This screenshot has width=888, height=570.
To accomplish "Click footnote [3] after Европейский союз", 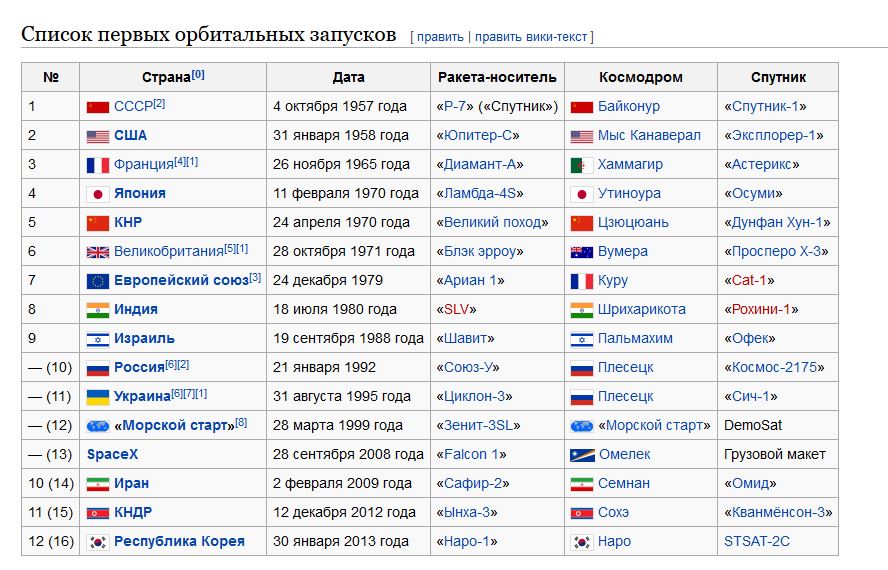I will click(255, 277).
